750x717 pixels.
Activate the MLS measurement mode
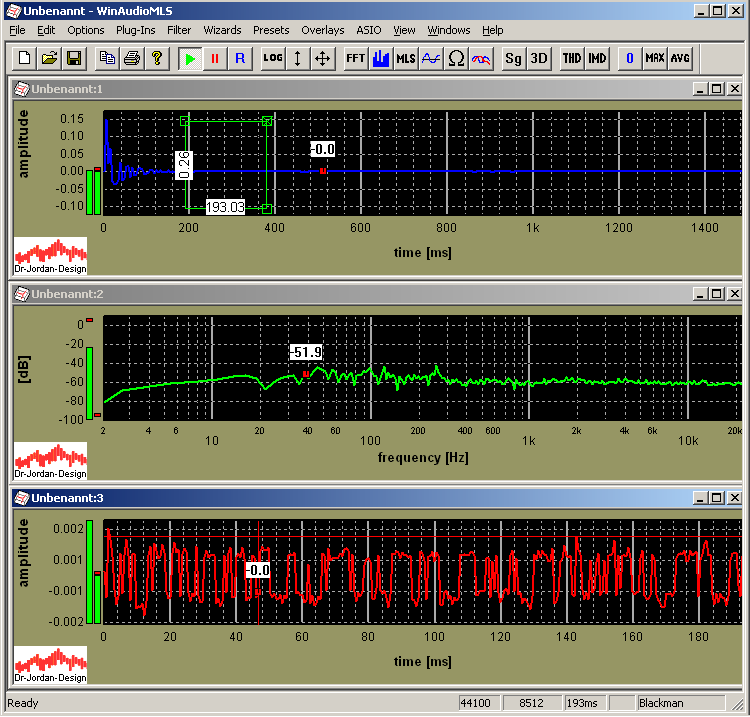pos(405,58)
